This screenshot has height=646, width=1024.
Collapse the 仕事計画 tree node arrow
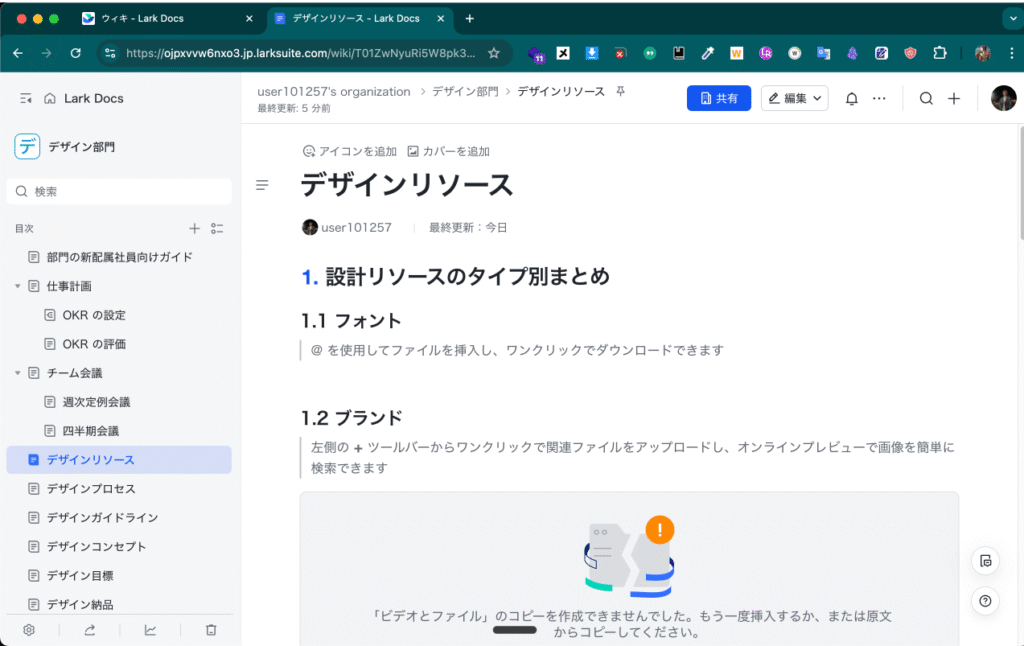pyautogui.click(x=18, y=286)
